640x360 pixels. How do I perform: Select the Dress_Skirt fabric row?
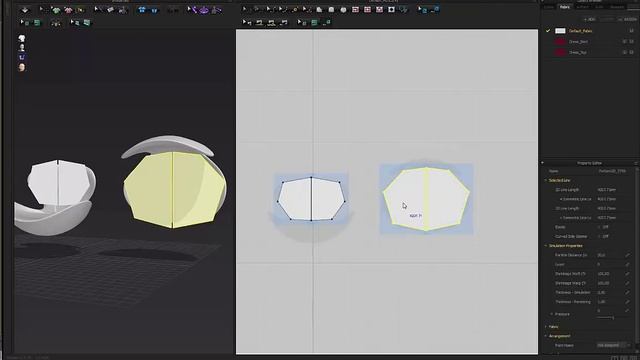(590, 42)
